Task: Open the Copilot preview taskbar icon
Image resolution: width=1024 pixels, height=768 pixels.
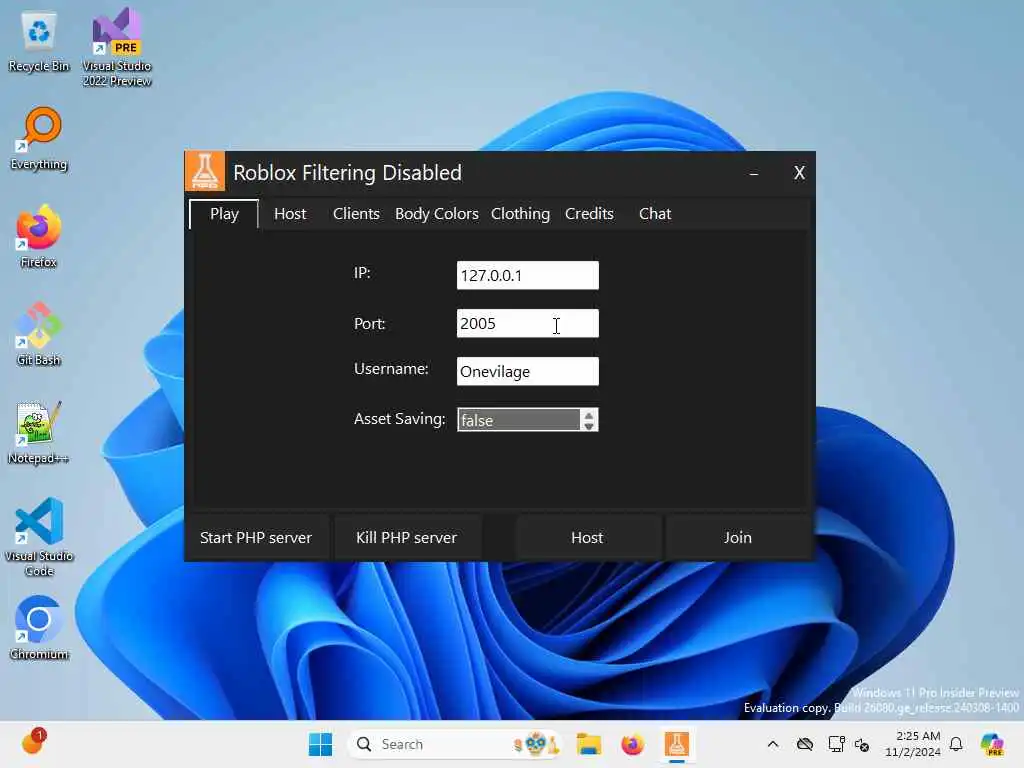Action: [x=992, y=744]
